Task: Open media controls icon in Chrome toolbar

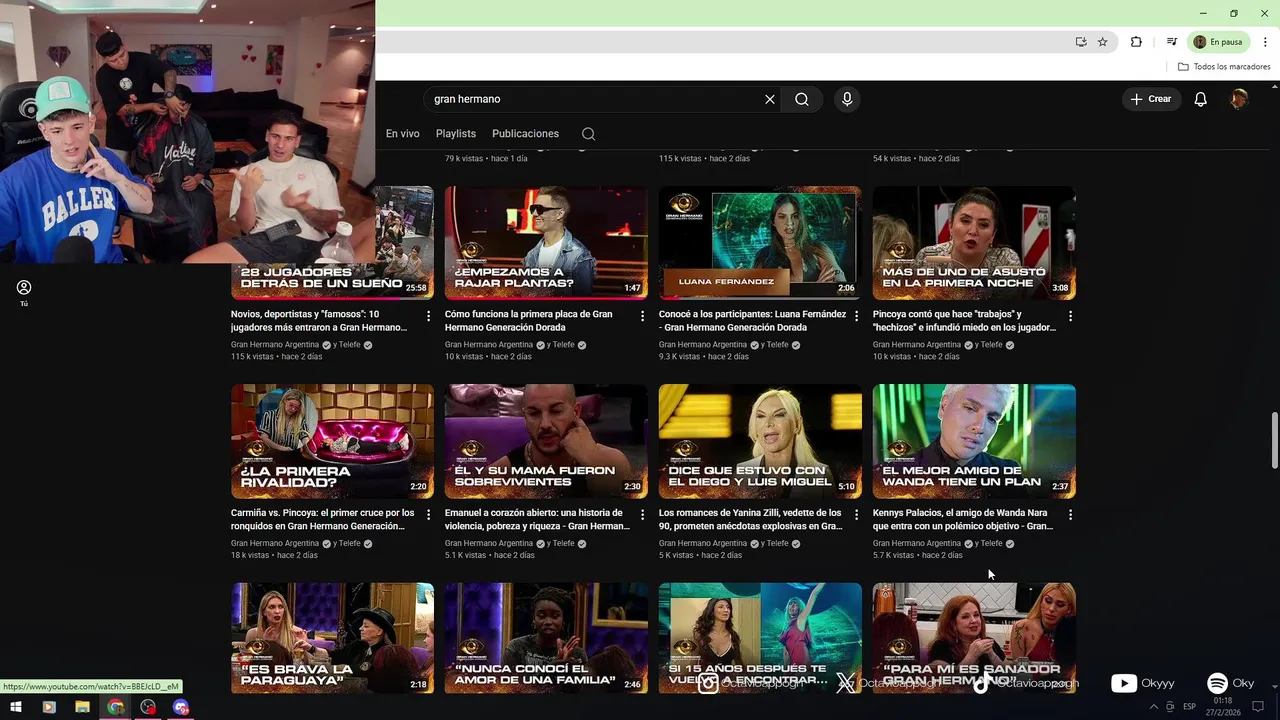Action: 1172,42
